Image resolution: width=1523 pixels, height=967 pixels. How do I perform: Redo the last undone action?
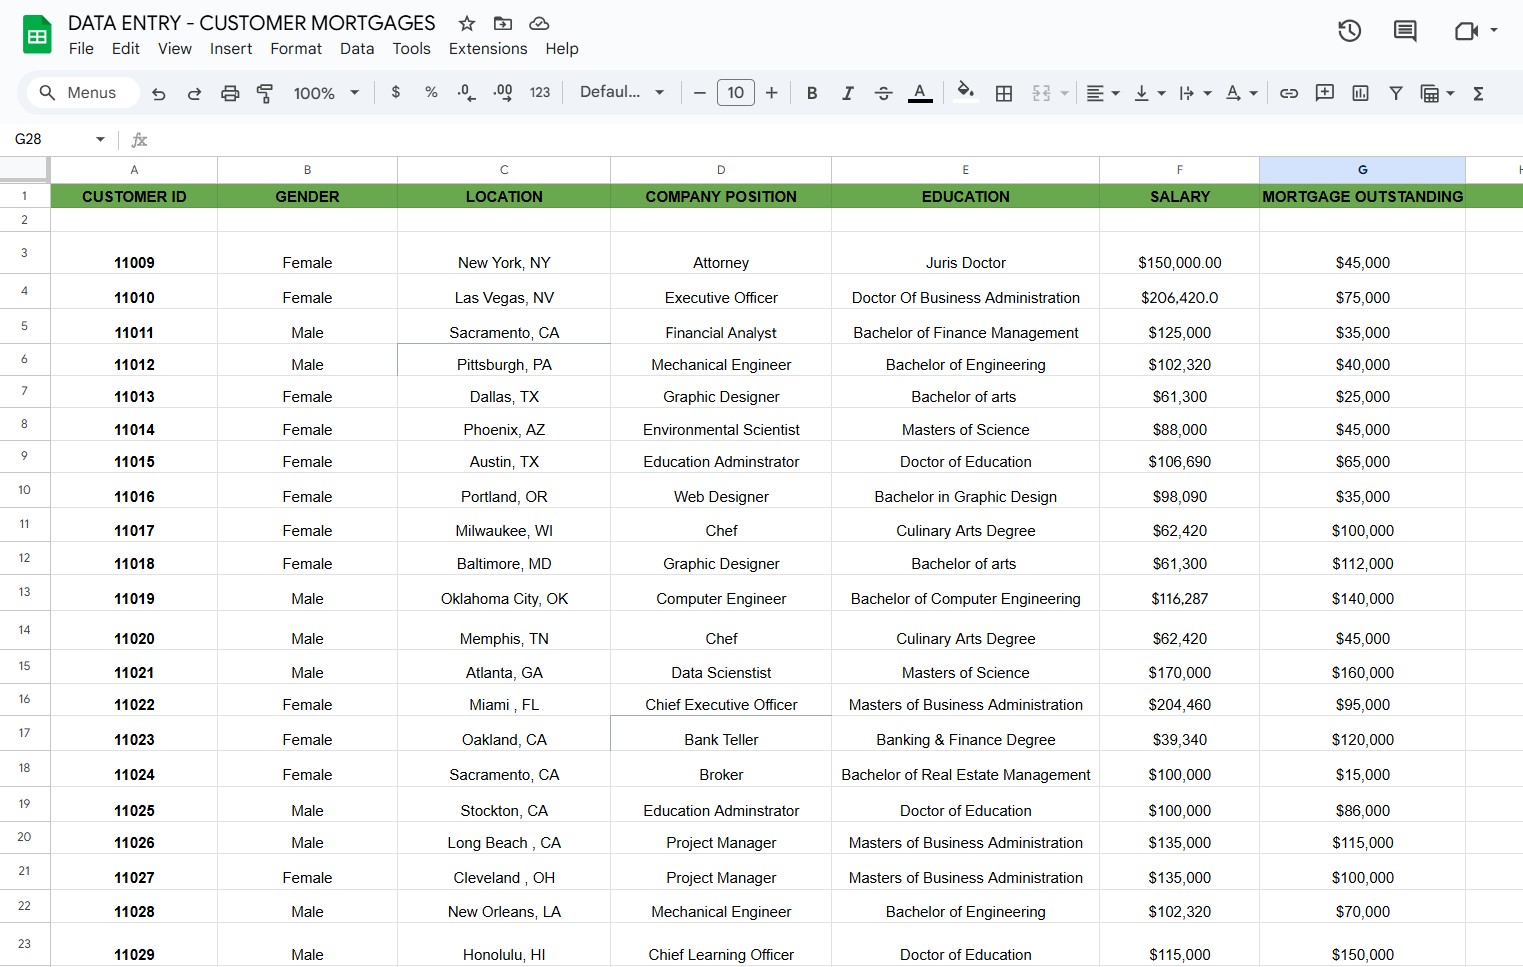pyautogui.click(x=194, y=93)
